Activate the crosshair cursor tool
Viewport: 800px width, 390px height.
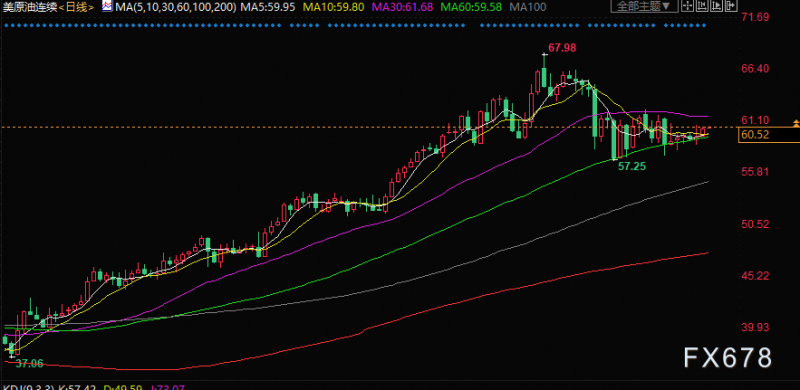(x=688, y=6)
